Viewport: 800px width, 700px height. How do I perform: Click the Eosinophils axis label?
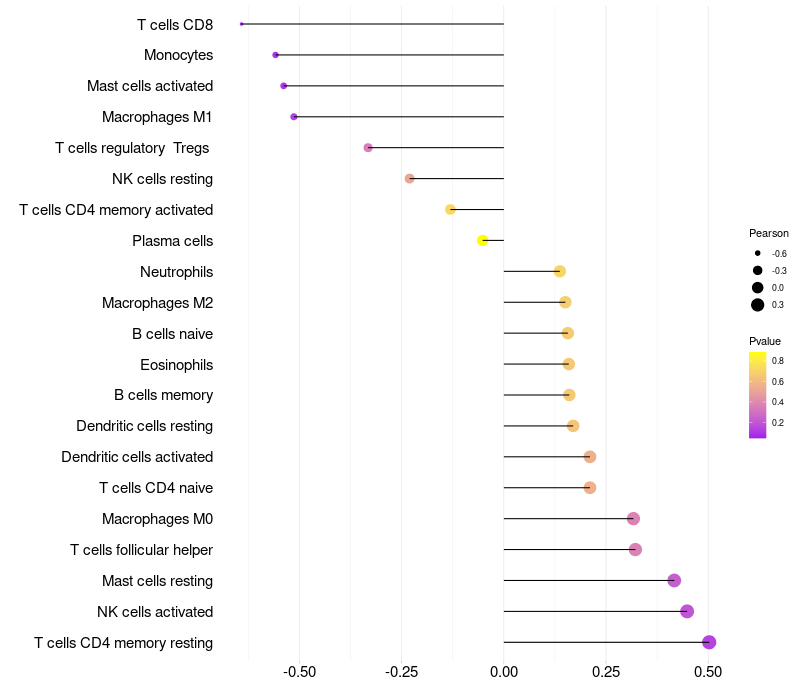[177, 365]
